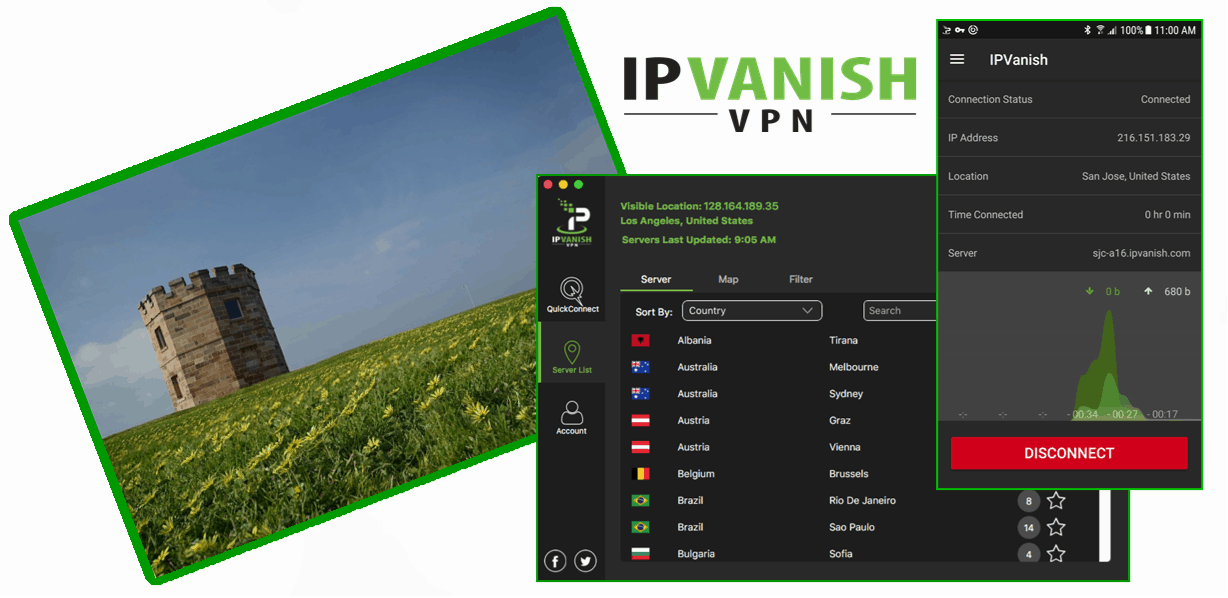Screen dimensions: 1228x598
Task: Open the tower landscape photo thumbnail
Action: [318, 295]
